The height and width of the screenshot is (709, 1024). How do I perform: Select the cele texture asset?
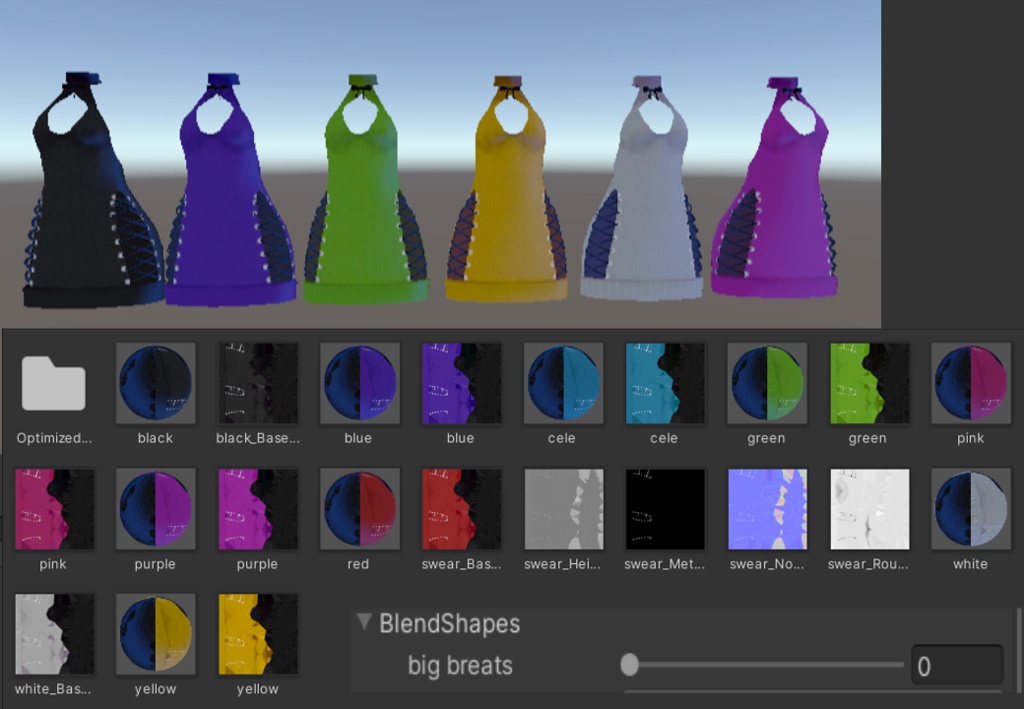point(665,383)
